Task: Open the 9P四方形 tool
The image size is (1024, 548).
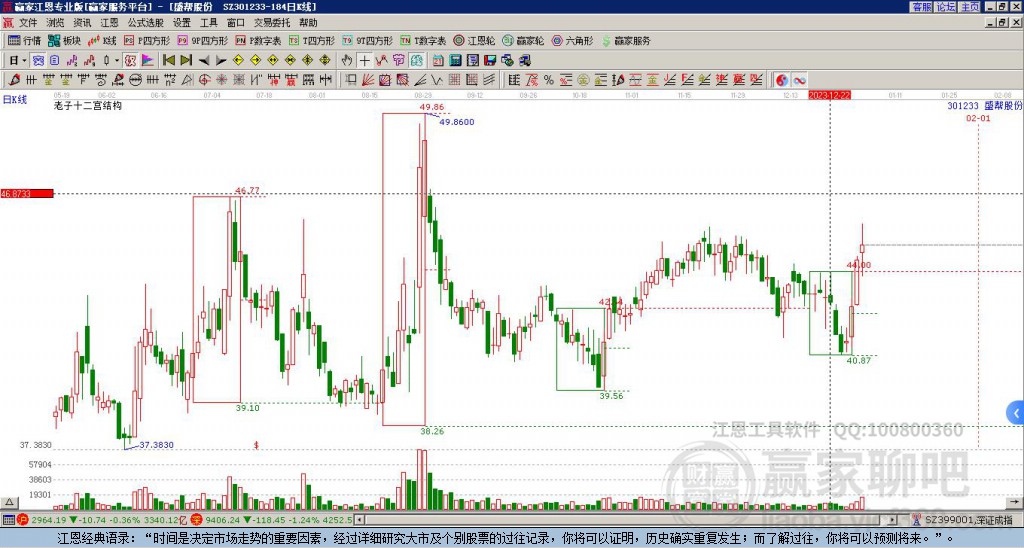Action: click(x=202, y=40)
